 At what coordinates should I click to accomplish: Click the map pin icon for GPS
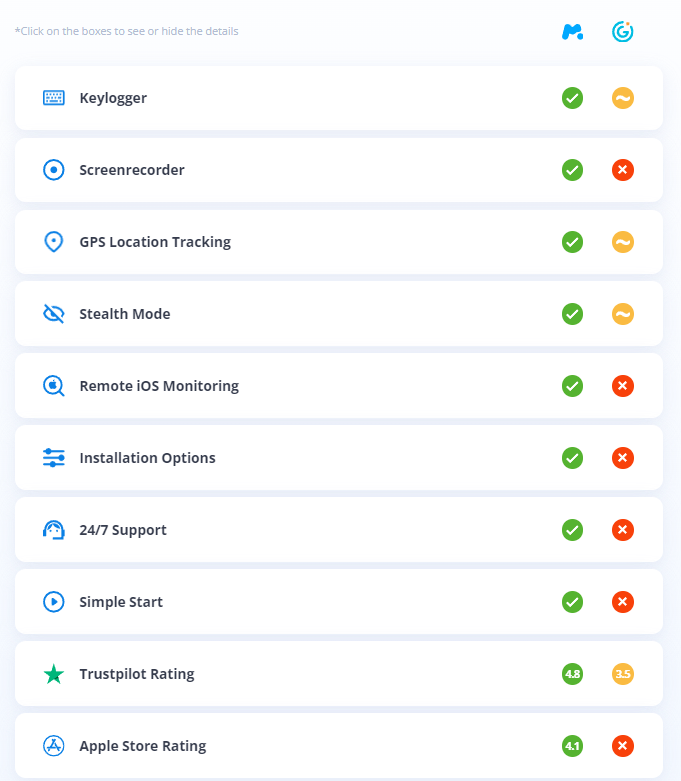(53, 242)
